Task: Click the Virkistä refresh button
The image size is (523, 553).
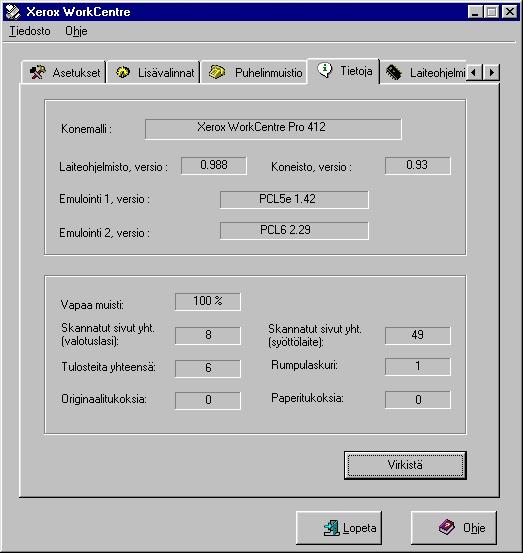Action: [x=405, y=465]
